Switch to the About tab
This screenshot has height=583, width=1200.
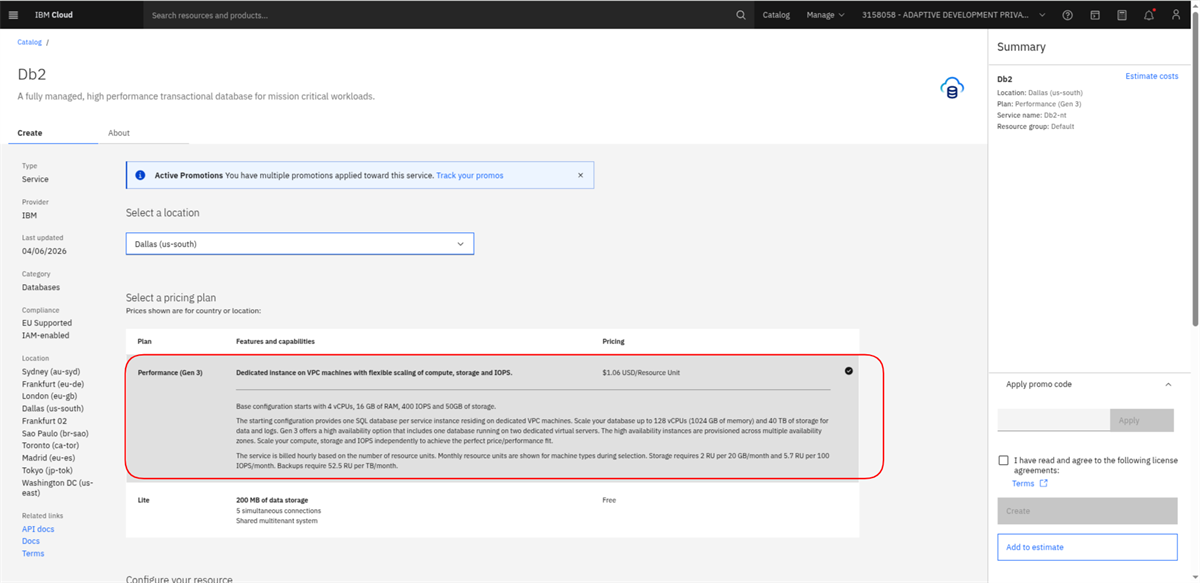[119, 133]
